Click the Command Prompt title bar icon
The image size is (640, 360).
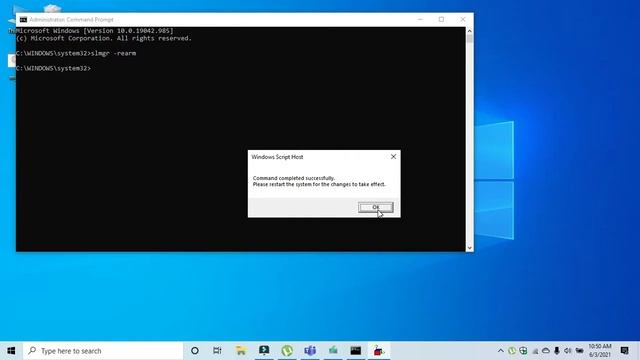pyautogui.click(x=23, y=20)
